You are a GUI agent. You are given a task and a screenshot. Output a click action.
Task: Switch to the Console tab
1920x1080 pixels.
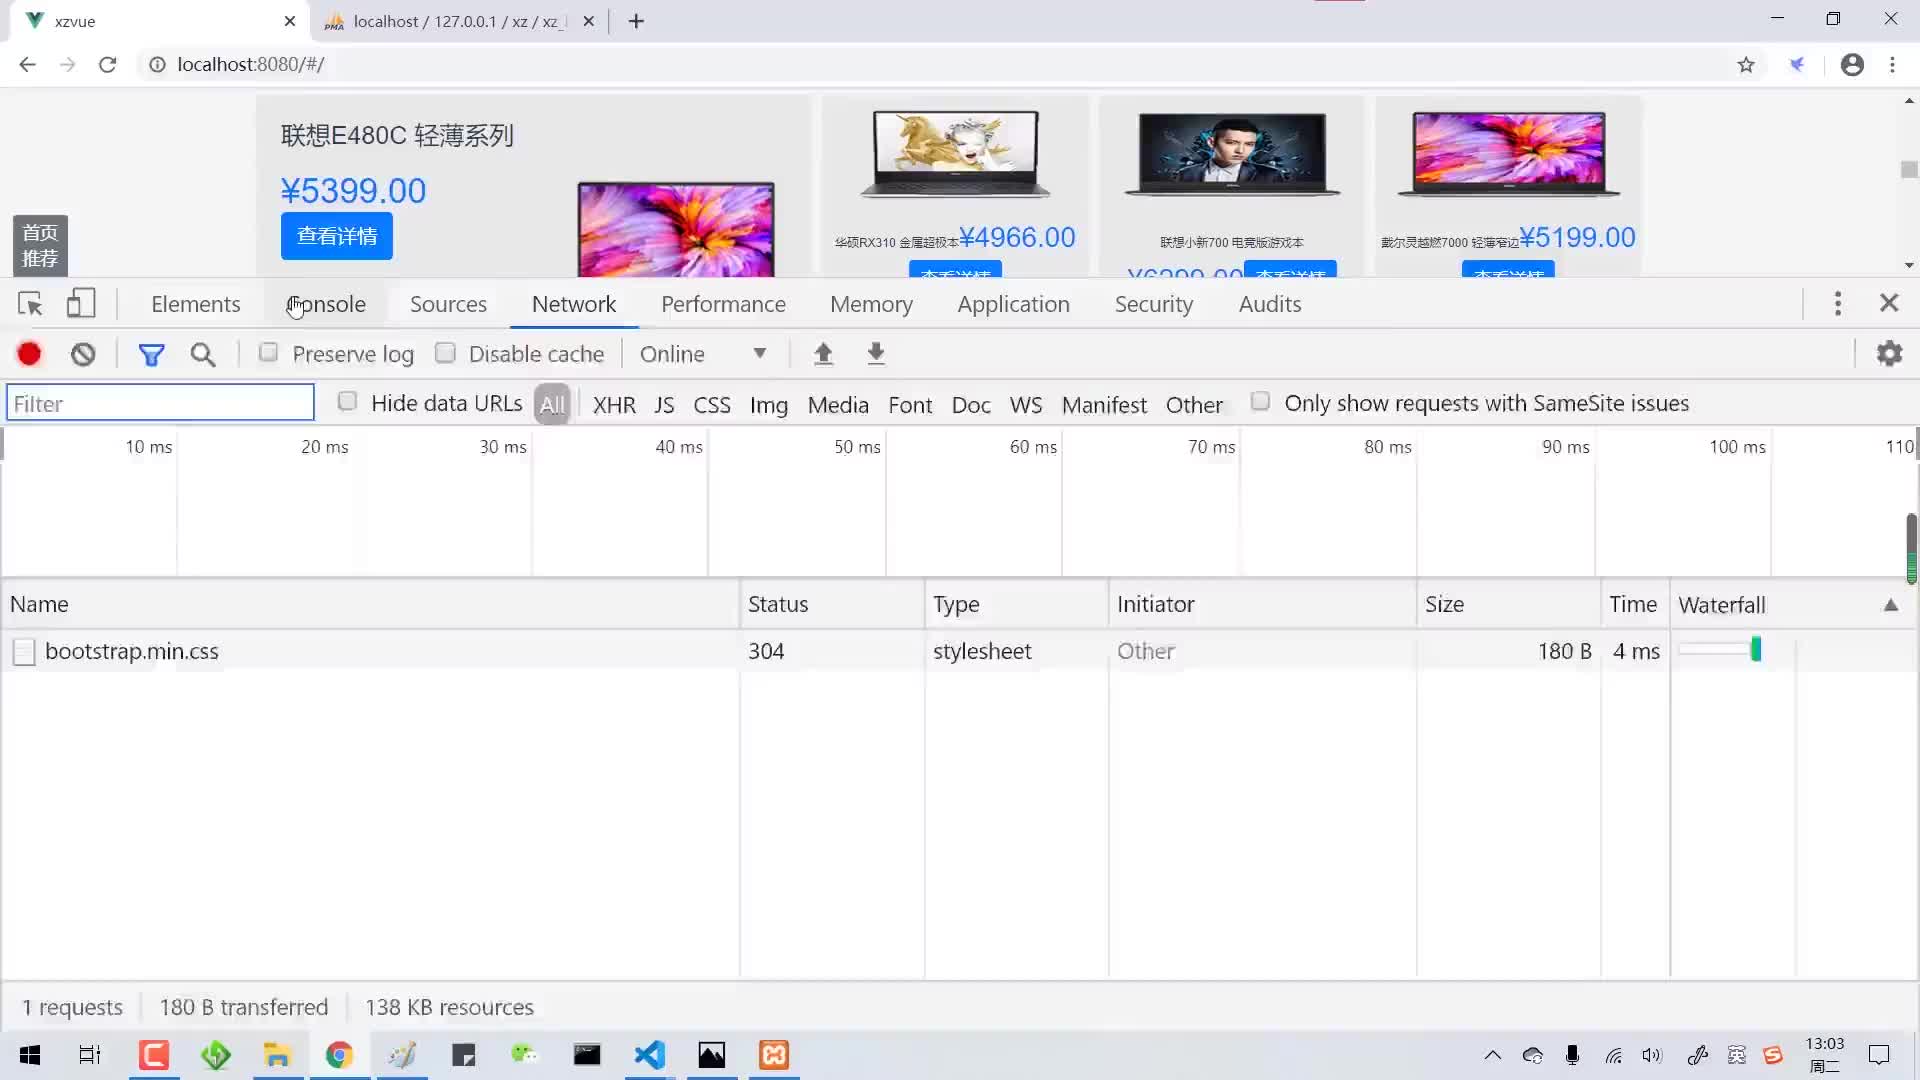tap(326, 304)
